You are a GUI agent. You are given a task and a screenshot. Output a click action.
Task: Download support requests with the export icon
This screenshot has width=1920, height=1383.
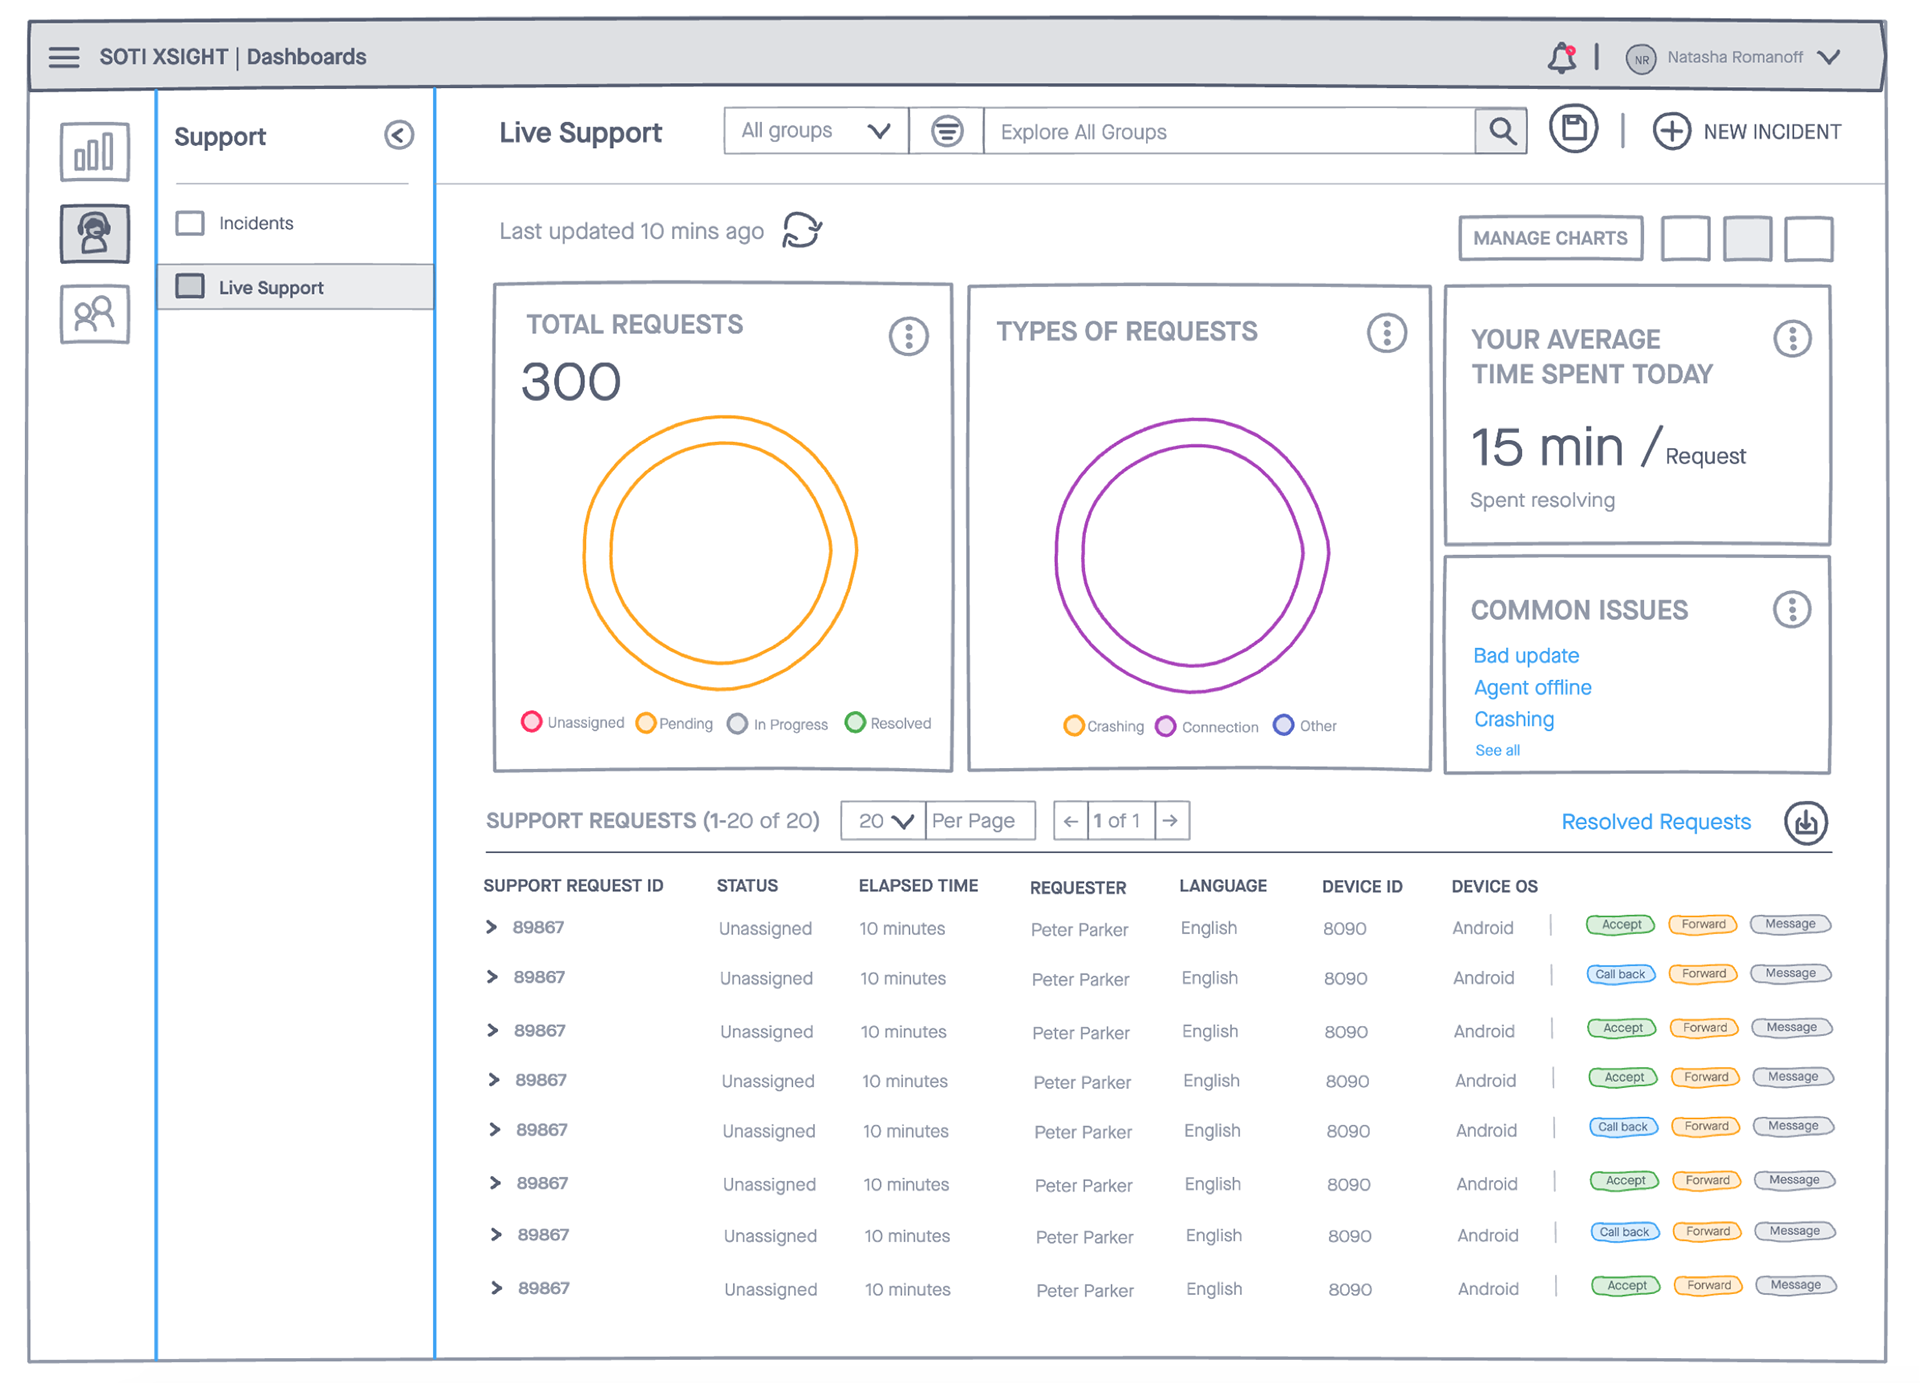coord(1805,822)
